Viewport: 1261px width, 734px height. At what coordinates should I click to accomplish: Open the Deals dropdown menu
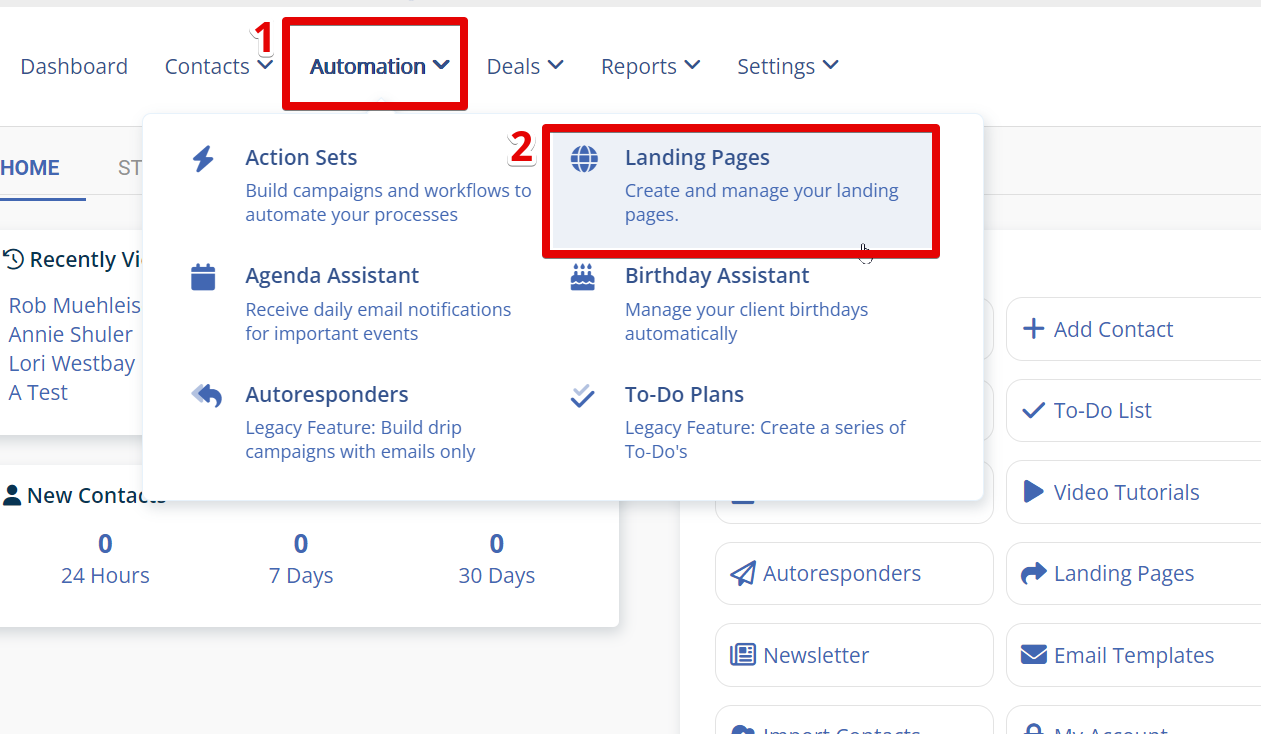[525, 66]
